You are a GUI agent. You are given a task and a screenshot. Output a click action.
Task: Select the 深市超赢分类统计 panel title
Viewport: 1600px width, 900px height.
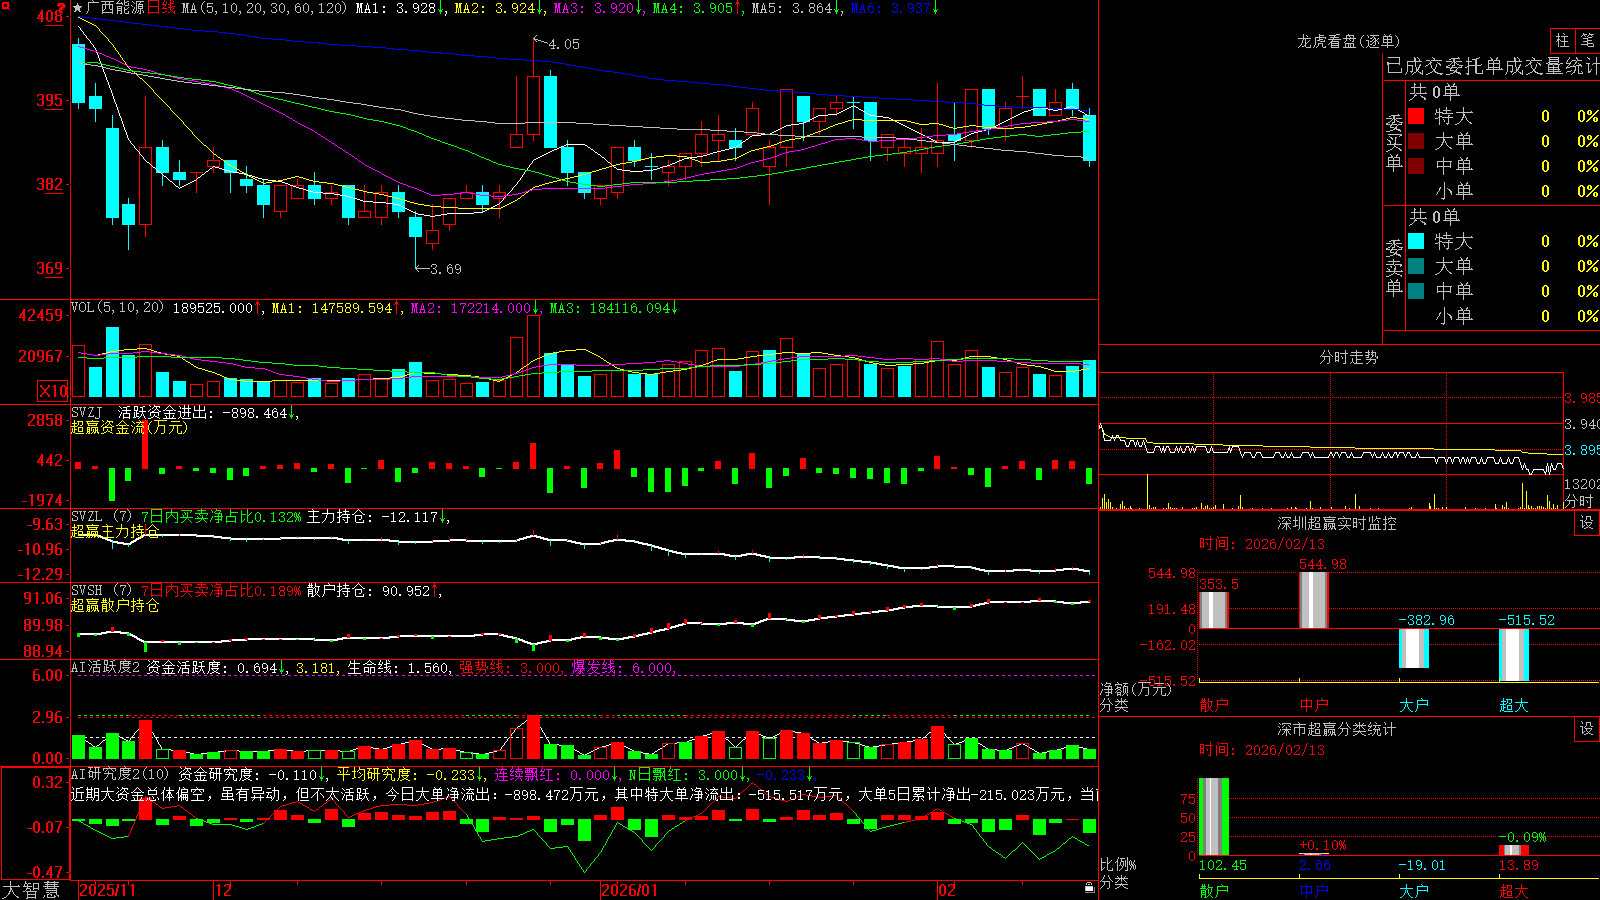[x=1337, y=729]
